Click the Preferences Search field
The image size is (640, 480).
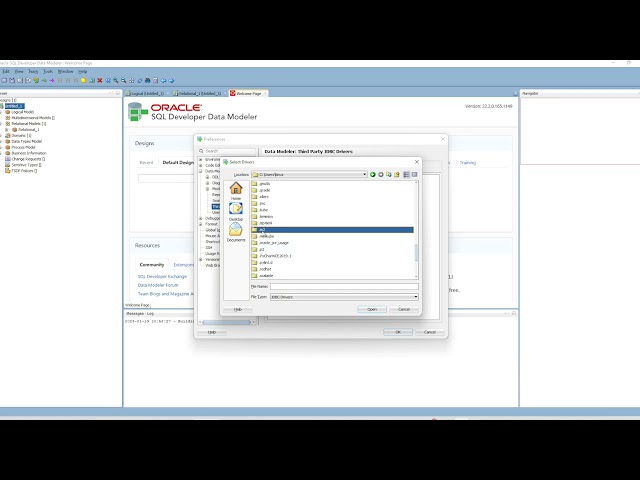227,151
